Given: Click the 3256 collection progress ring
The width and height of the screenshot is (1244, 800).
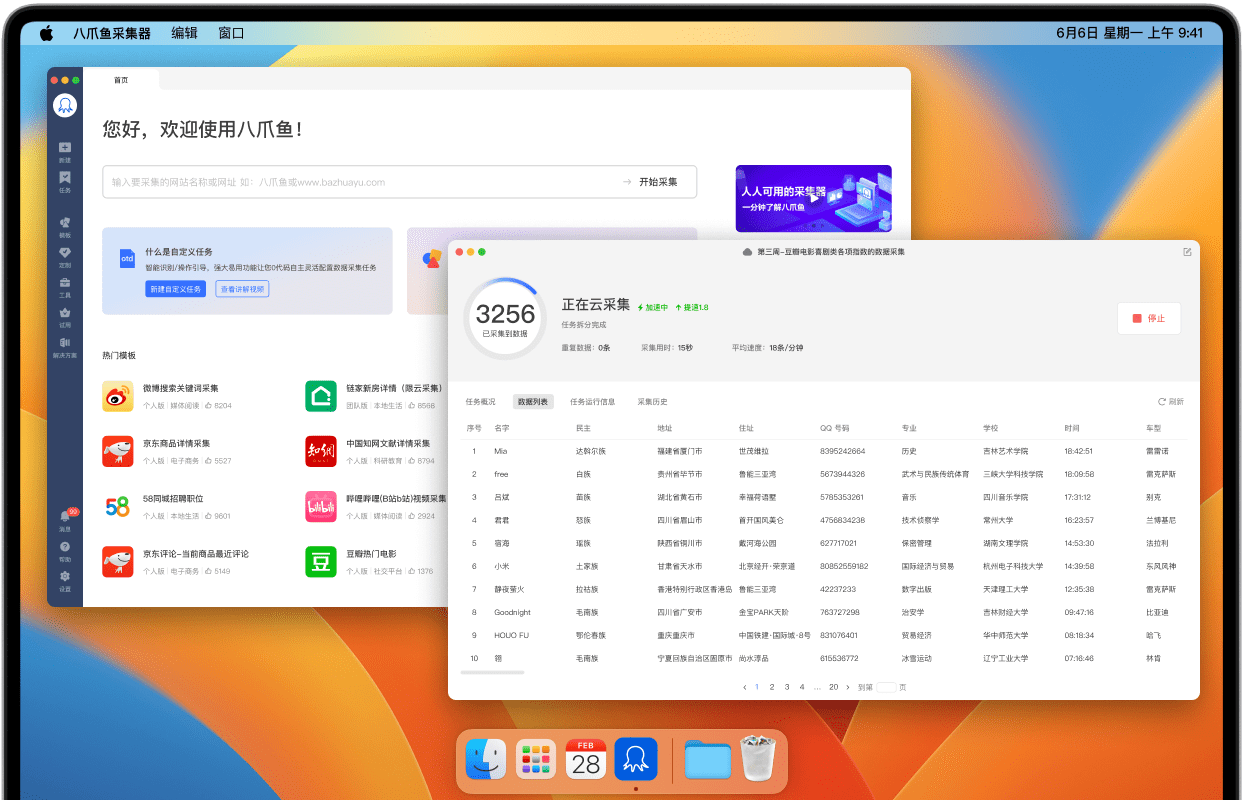Looking at the screenshot, I should click(x=505, y=319).
